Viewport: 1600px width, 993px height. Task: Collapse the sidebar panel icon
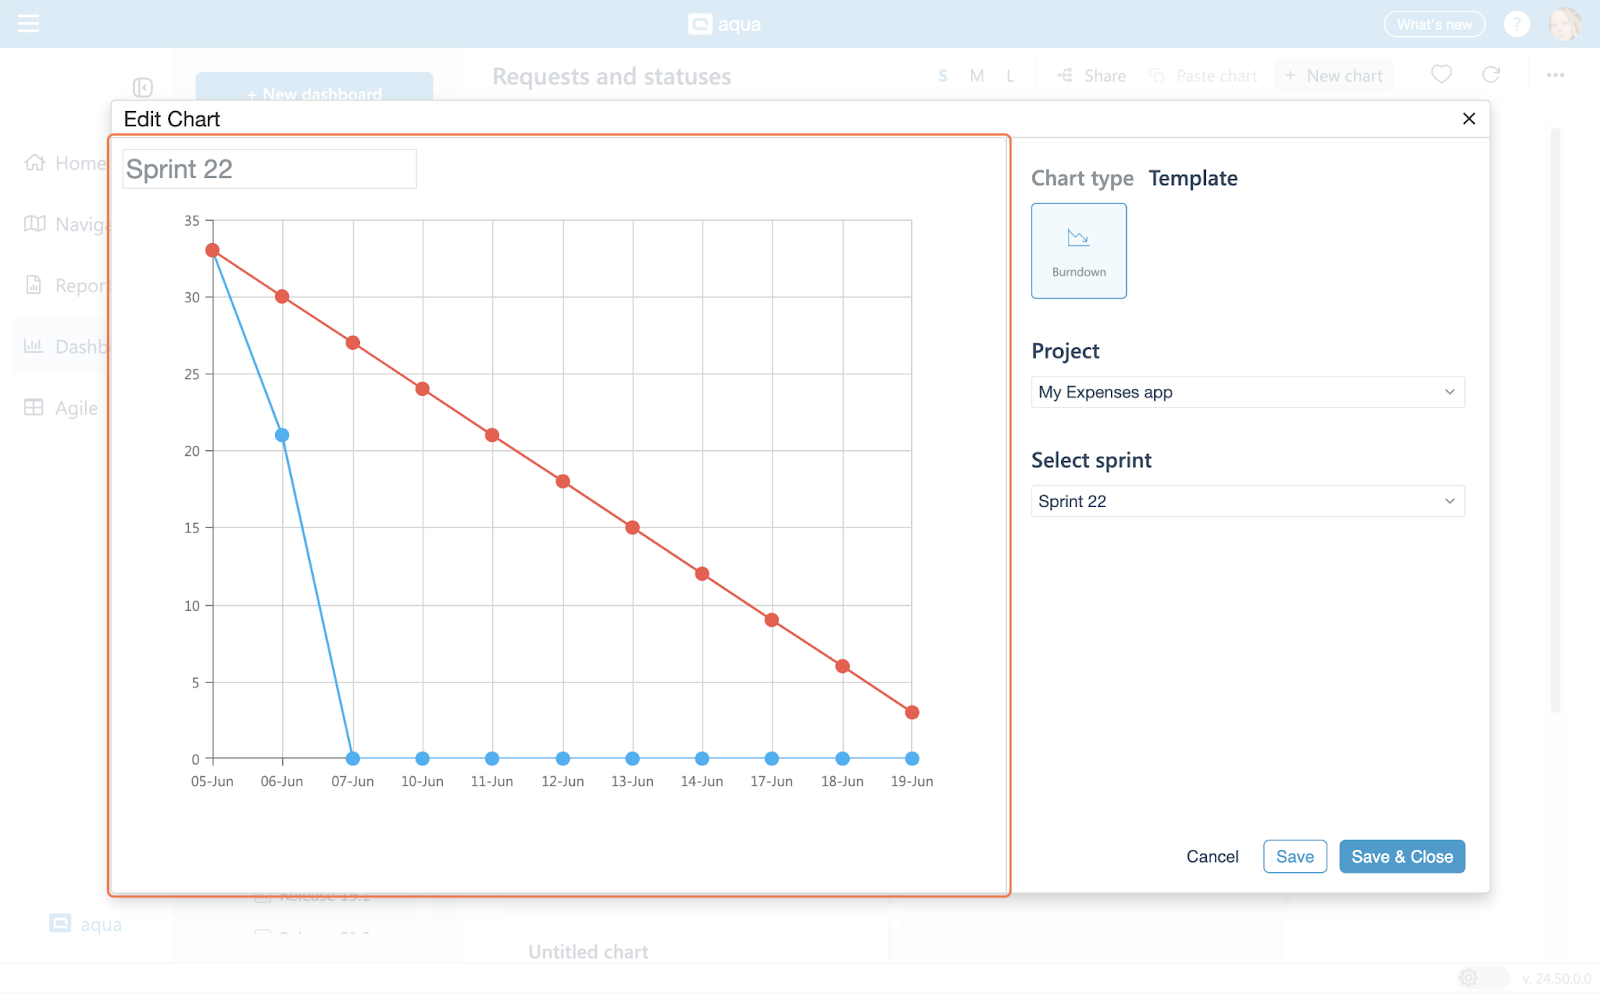143,88
